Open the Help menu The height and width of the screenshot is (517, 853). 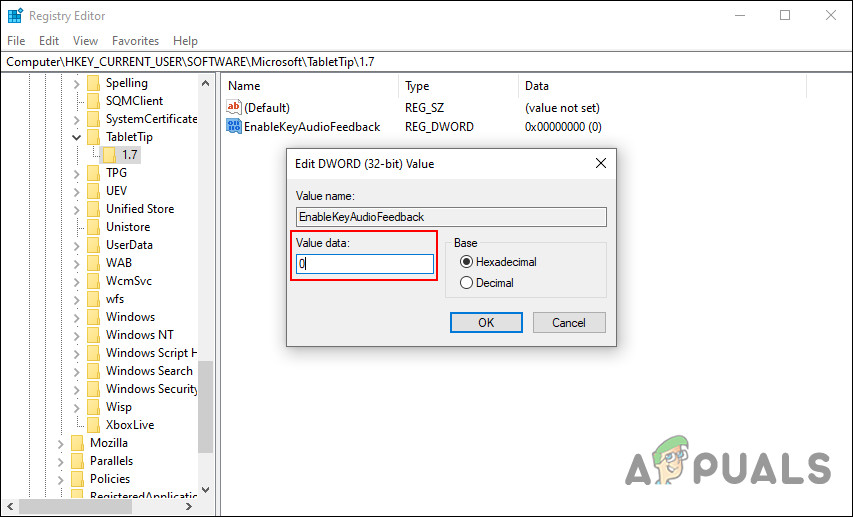point(185,41)
